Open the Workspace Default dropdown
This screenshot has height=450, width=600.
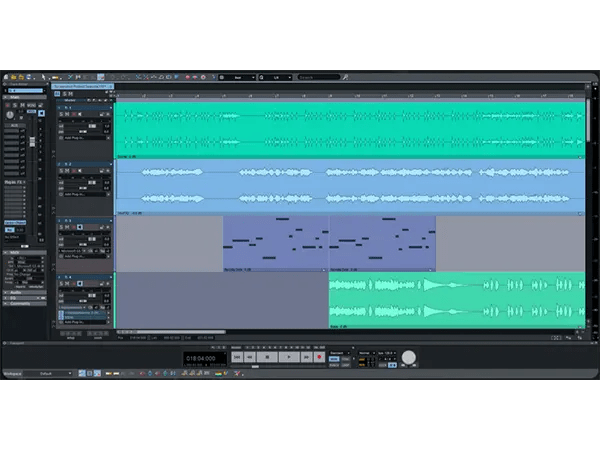point(49,373)
